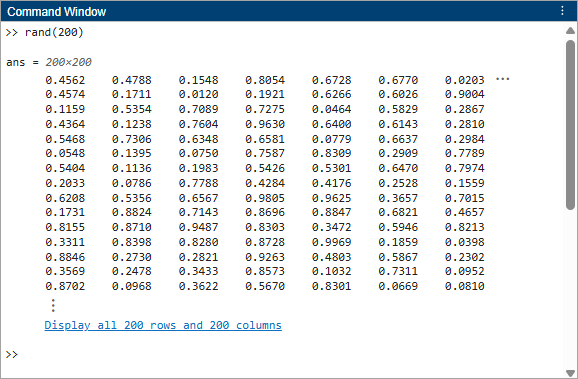
Task: Select the value 0.2033
Action: pos(65,183)
